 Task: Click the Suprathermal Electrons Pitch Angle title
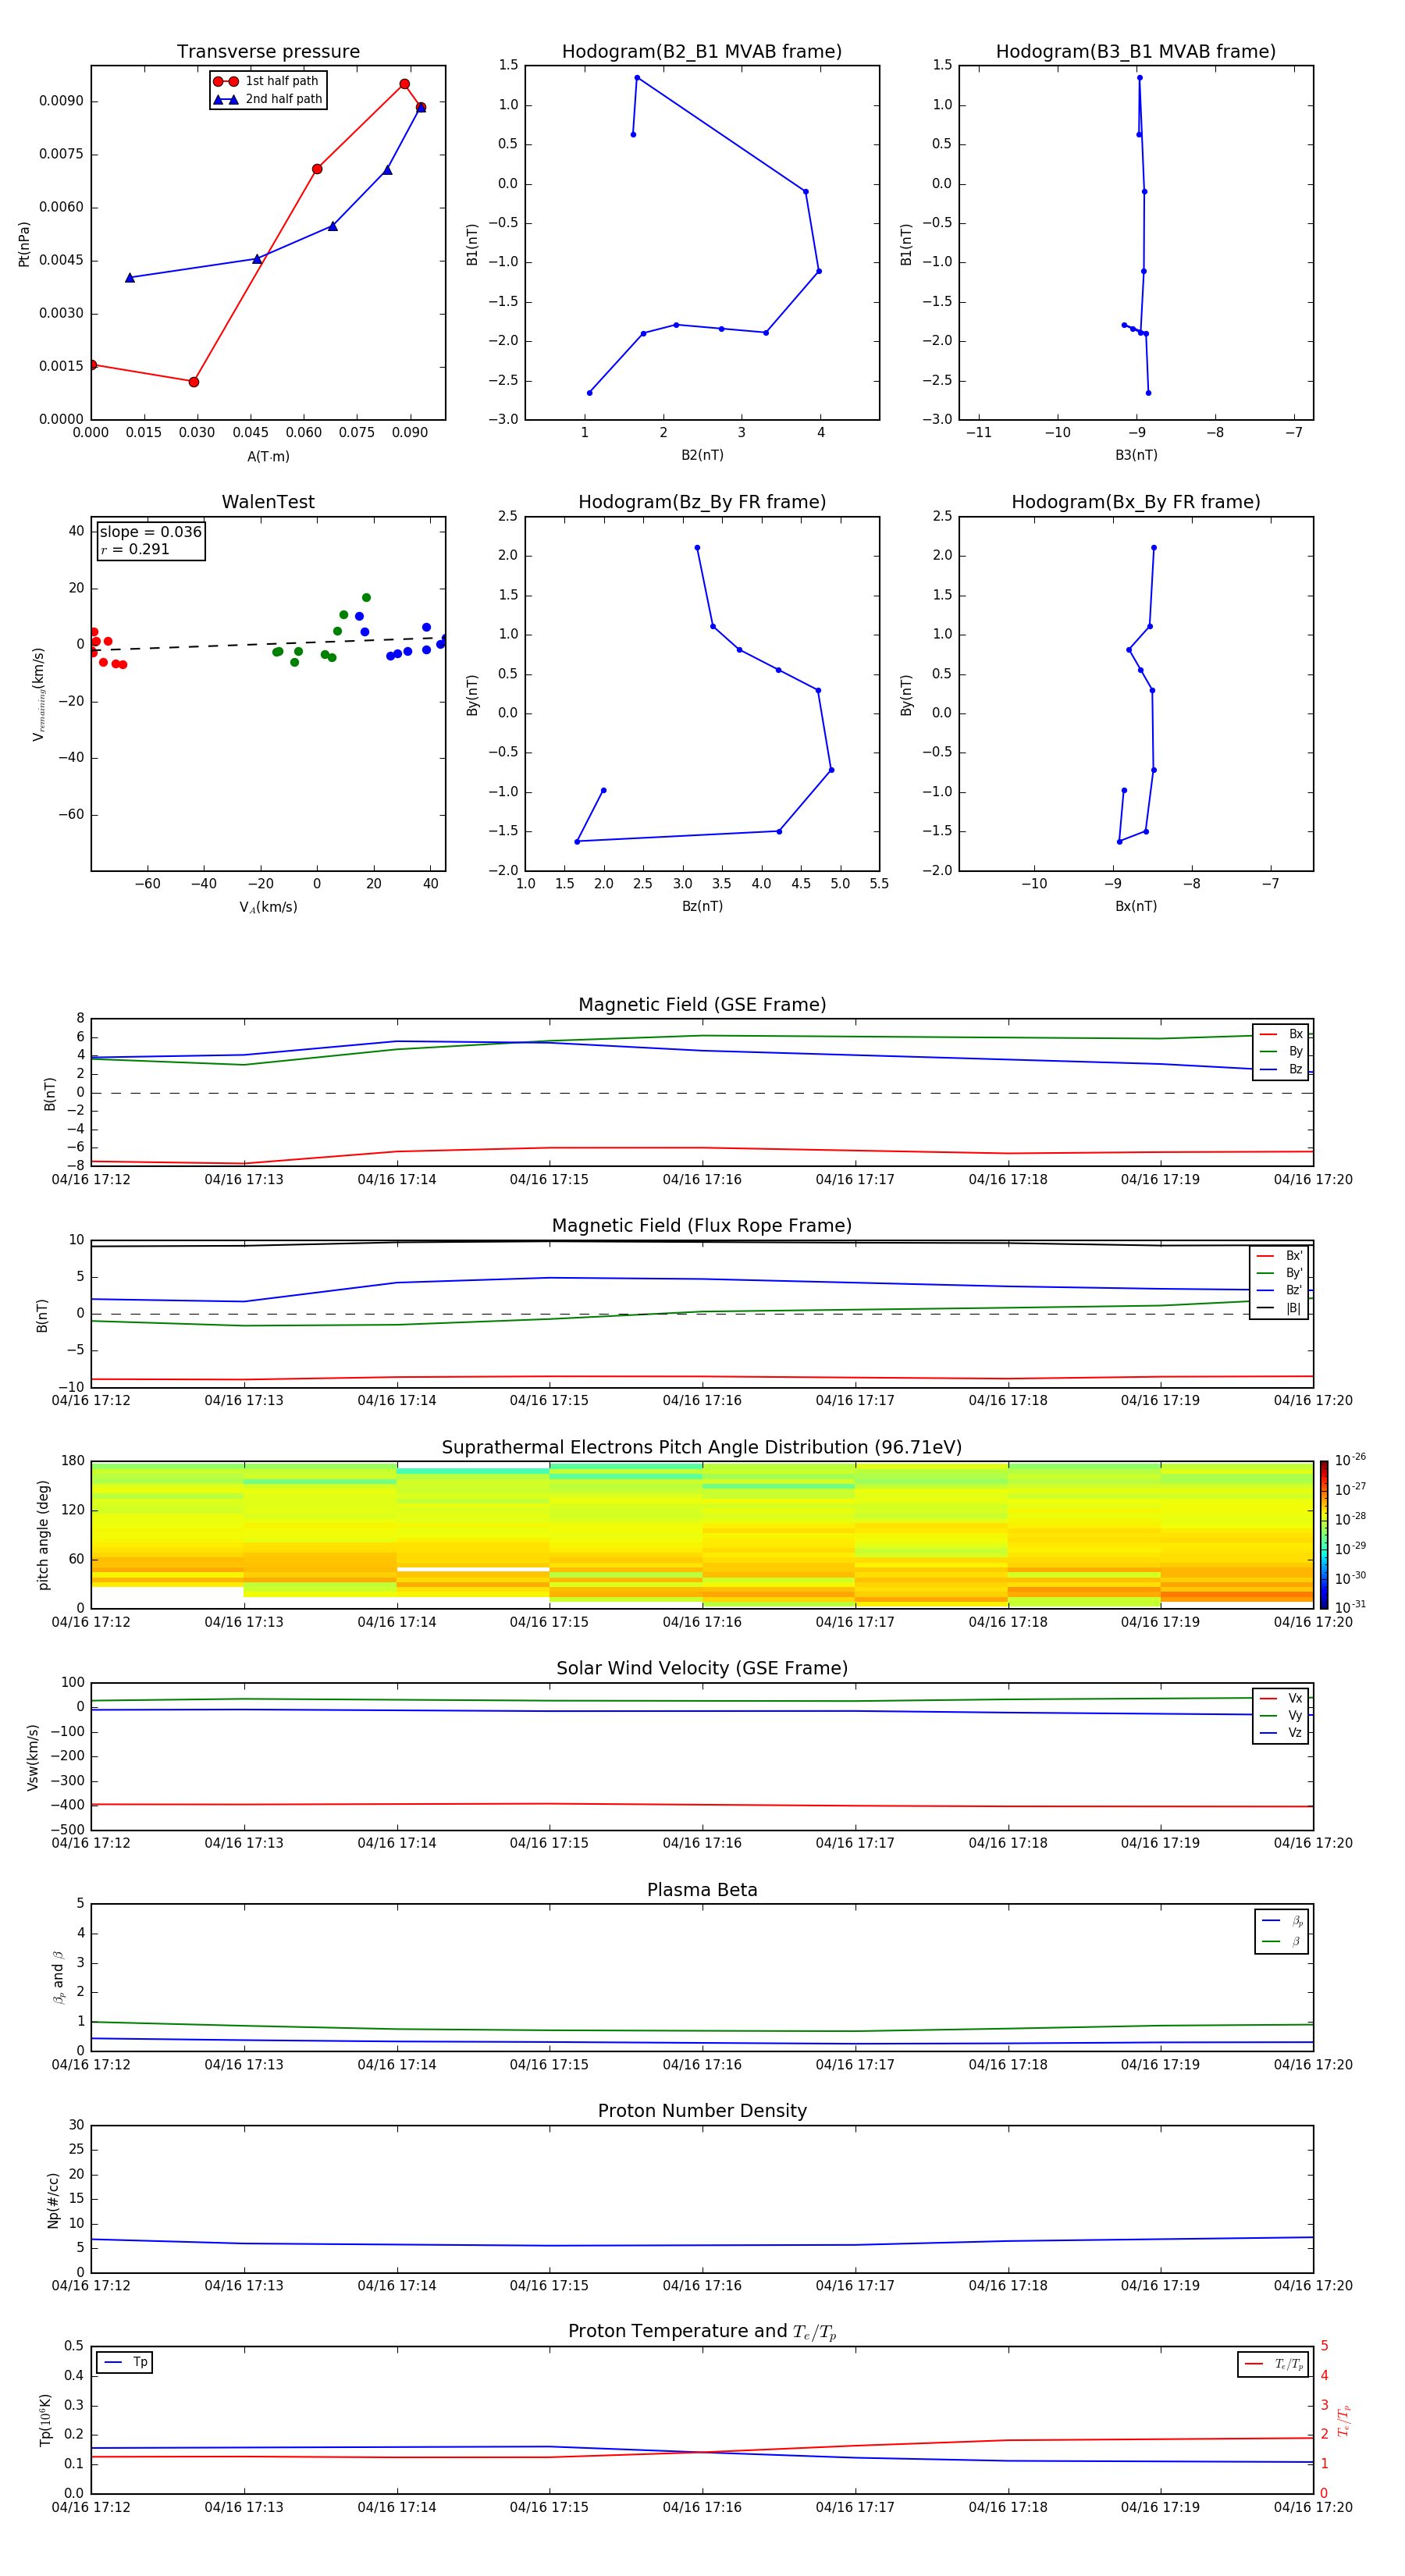(702, 1447)
